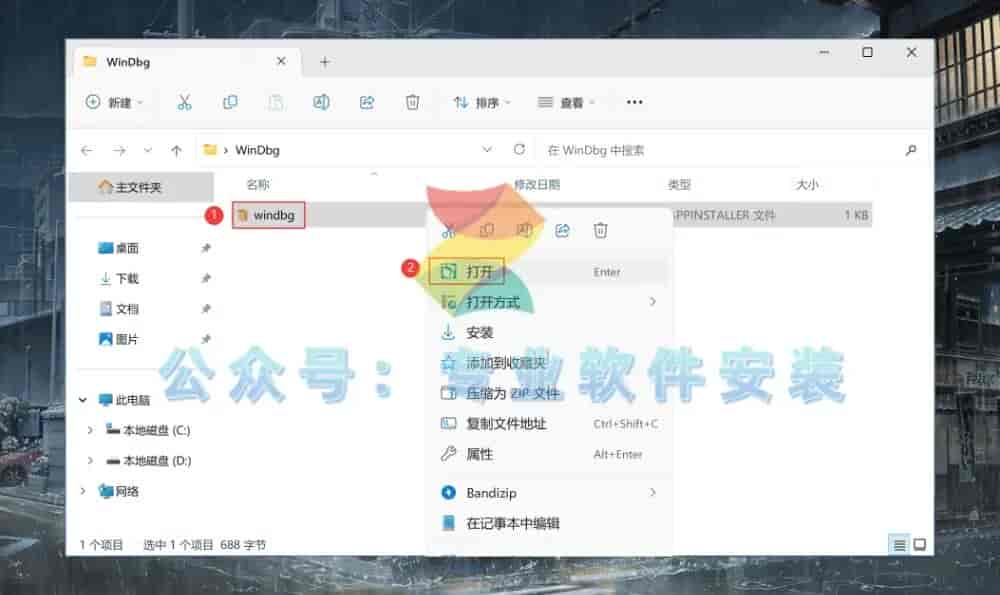Image resolution: width=1000 pixels, height=595 pixels.
Task: Open the See more (three dots) menu
Action: pos(635,102)
